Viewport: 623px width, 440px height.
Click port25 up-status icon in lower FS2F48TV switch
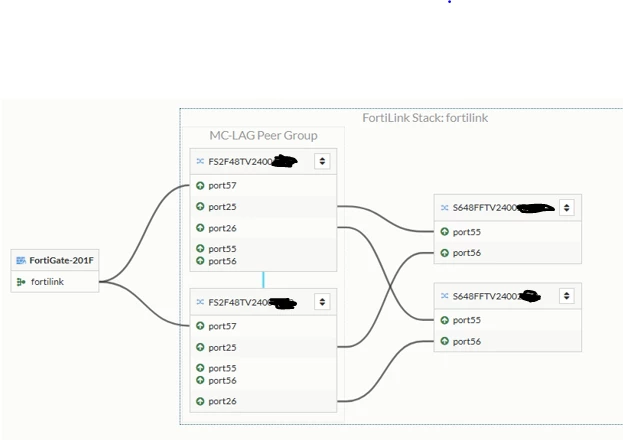pyautogui.click(x=200, y=347)
